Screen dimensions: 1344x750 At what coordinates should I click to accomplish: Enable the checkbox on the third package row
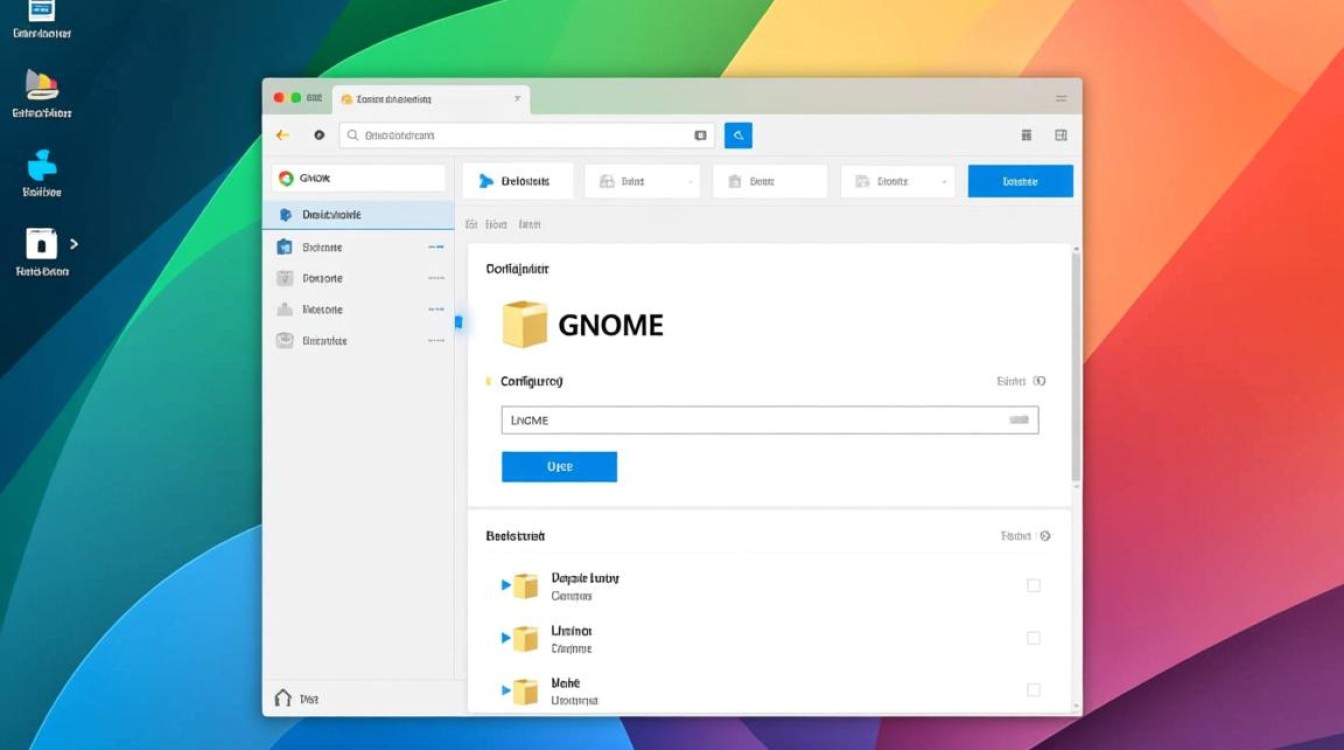1033,690
